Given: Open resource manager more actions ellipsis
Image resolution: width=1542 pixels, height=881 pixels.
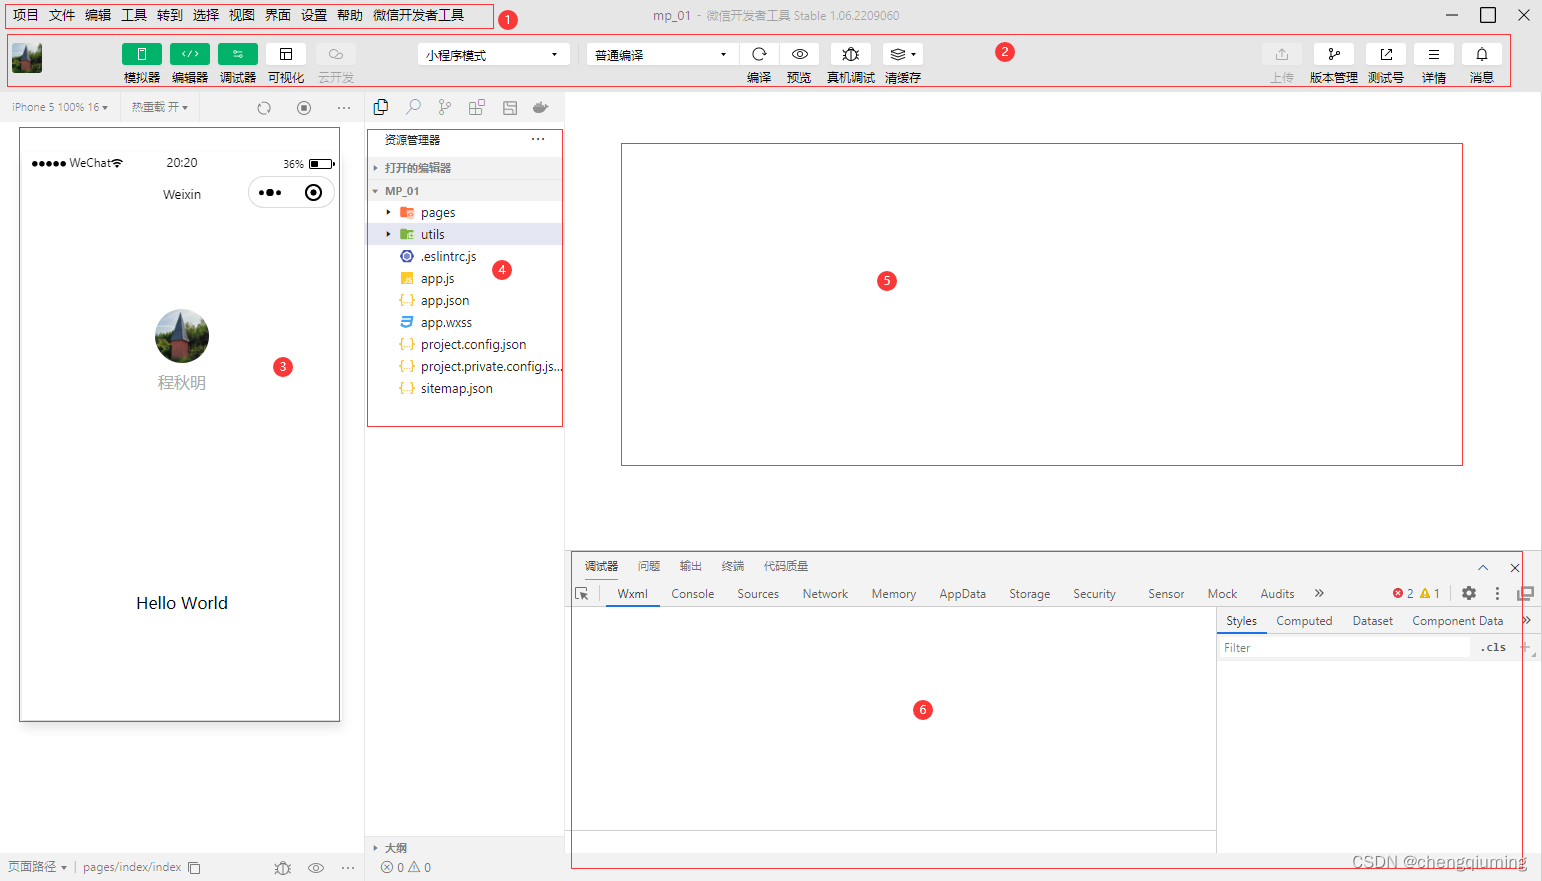Looking at the screenshot, I should (x=538, y=139).
